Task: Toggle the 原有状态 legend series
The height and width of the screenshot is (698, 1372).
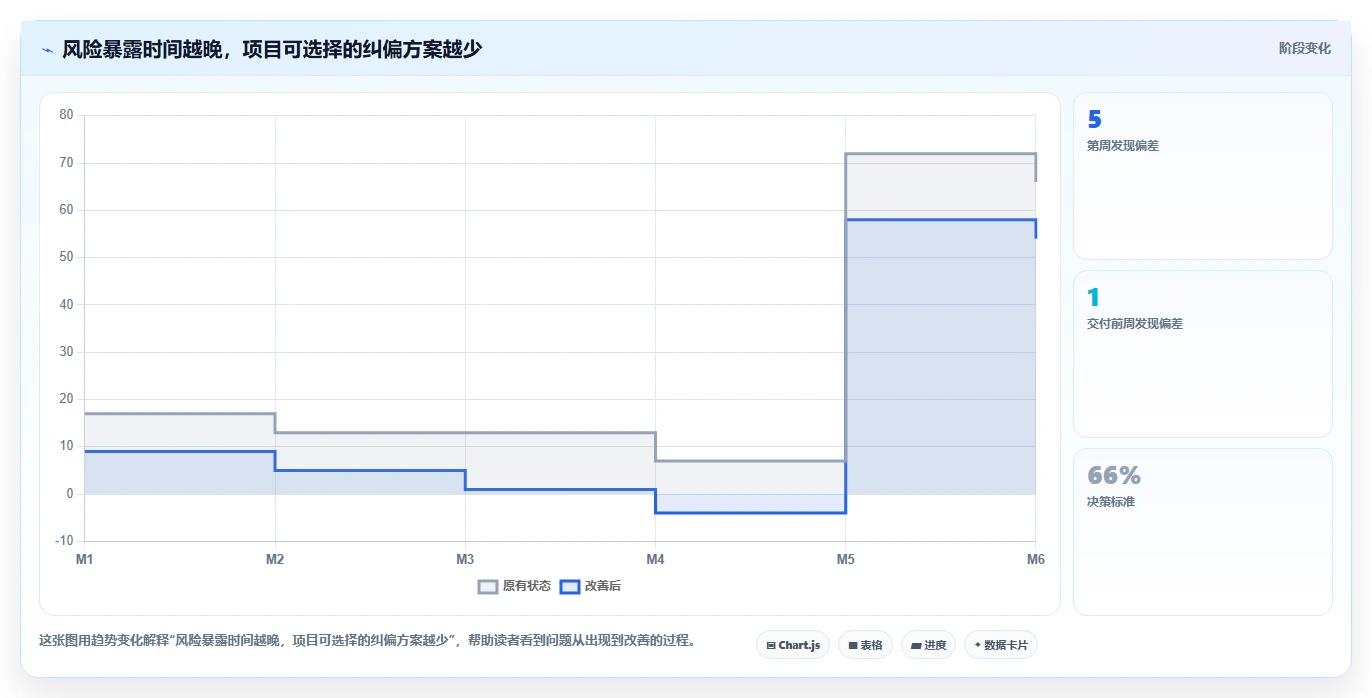Action: [x=514, y=586]
